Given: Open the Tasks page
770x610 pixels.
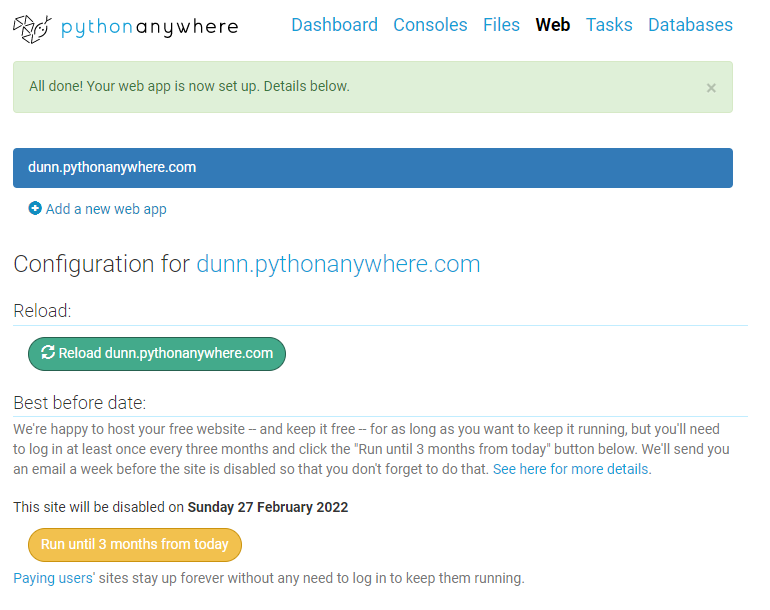Looking at the screenshot, I should tap(609, 25).
